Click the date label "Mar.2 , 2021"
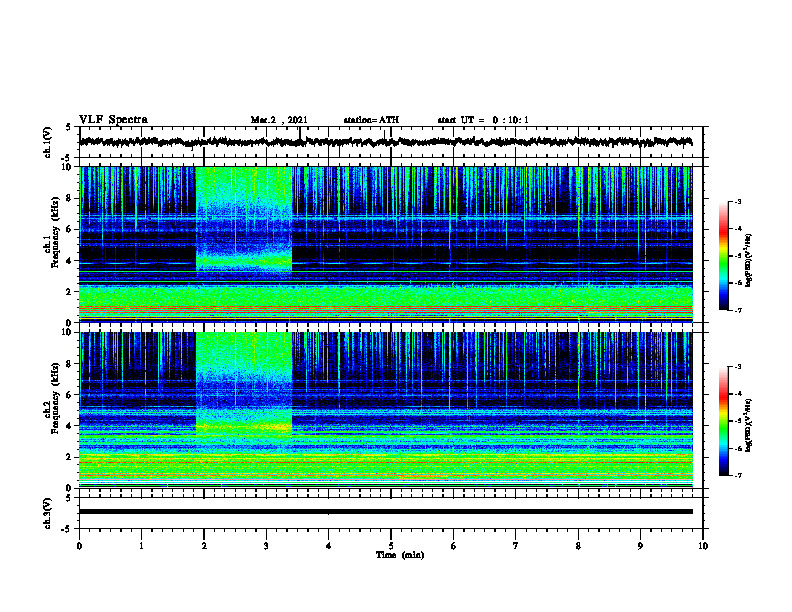The height and width of the screenshot is (612, 792). 279,120
